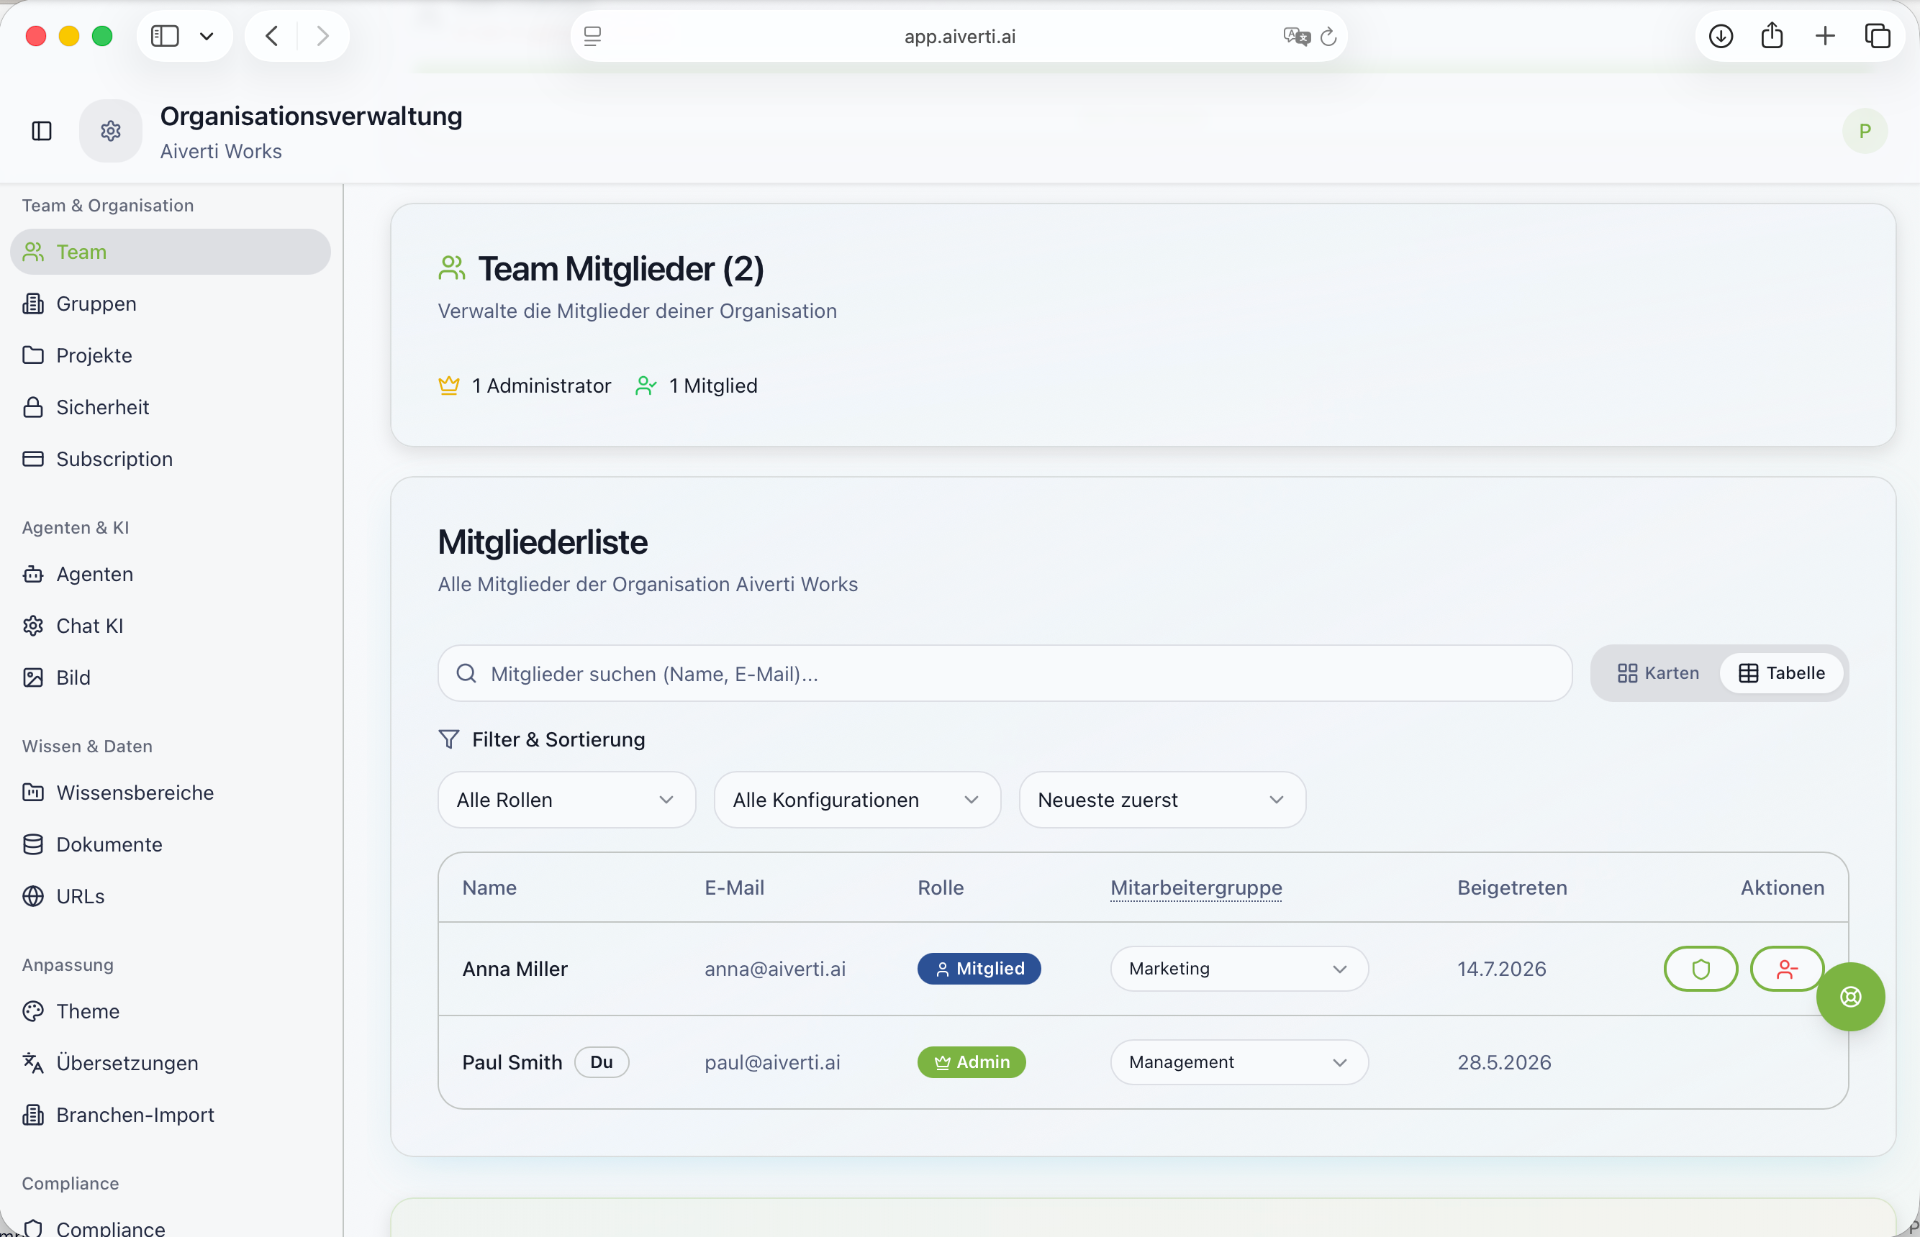The width and height of the screenshot is (1920, 1237).
Task: Click the crown icon beside 1 Administrator
Action: pos(449,386)
